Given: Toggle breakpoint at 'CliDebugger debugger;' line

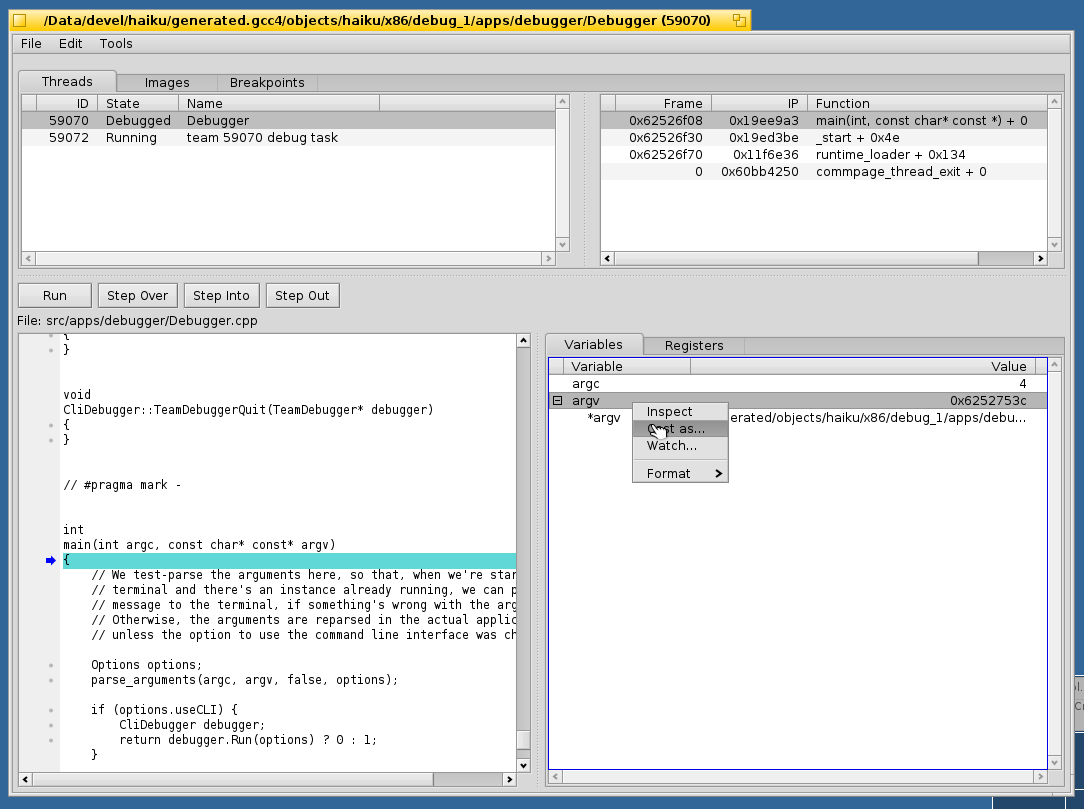Looking at the screenshot, I should (x=50, y=725).
